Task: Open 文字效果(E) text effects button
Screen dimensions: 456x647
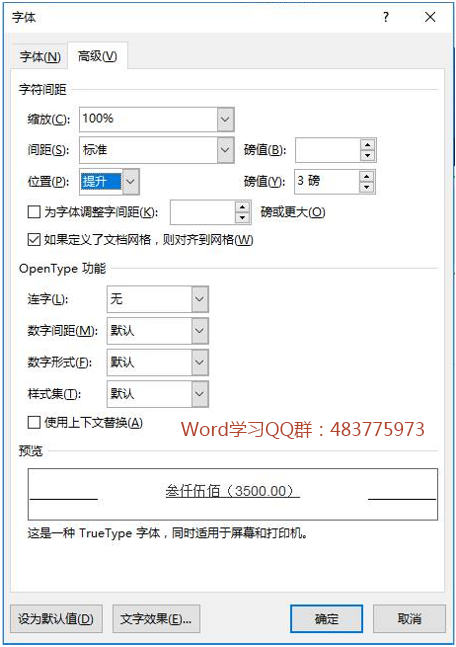Action: 156,619
